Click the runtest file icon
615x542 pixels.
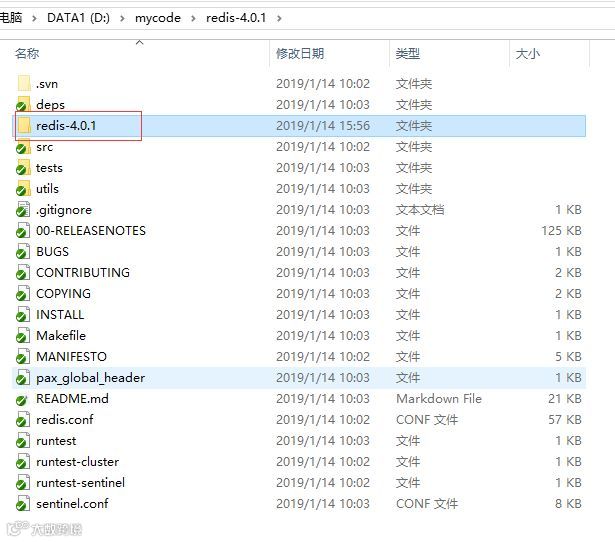point(23,440)
